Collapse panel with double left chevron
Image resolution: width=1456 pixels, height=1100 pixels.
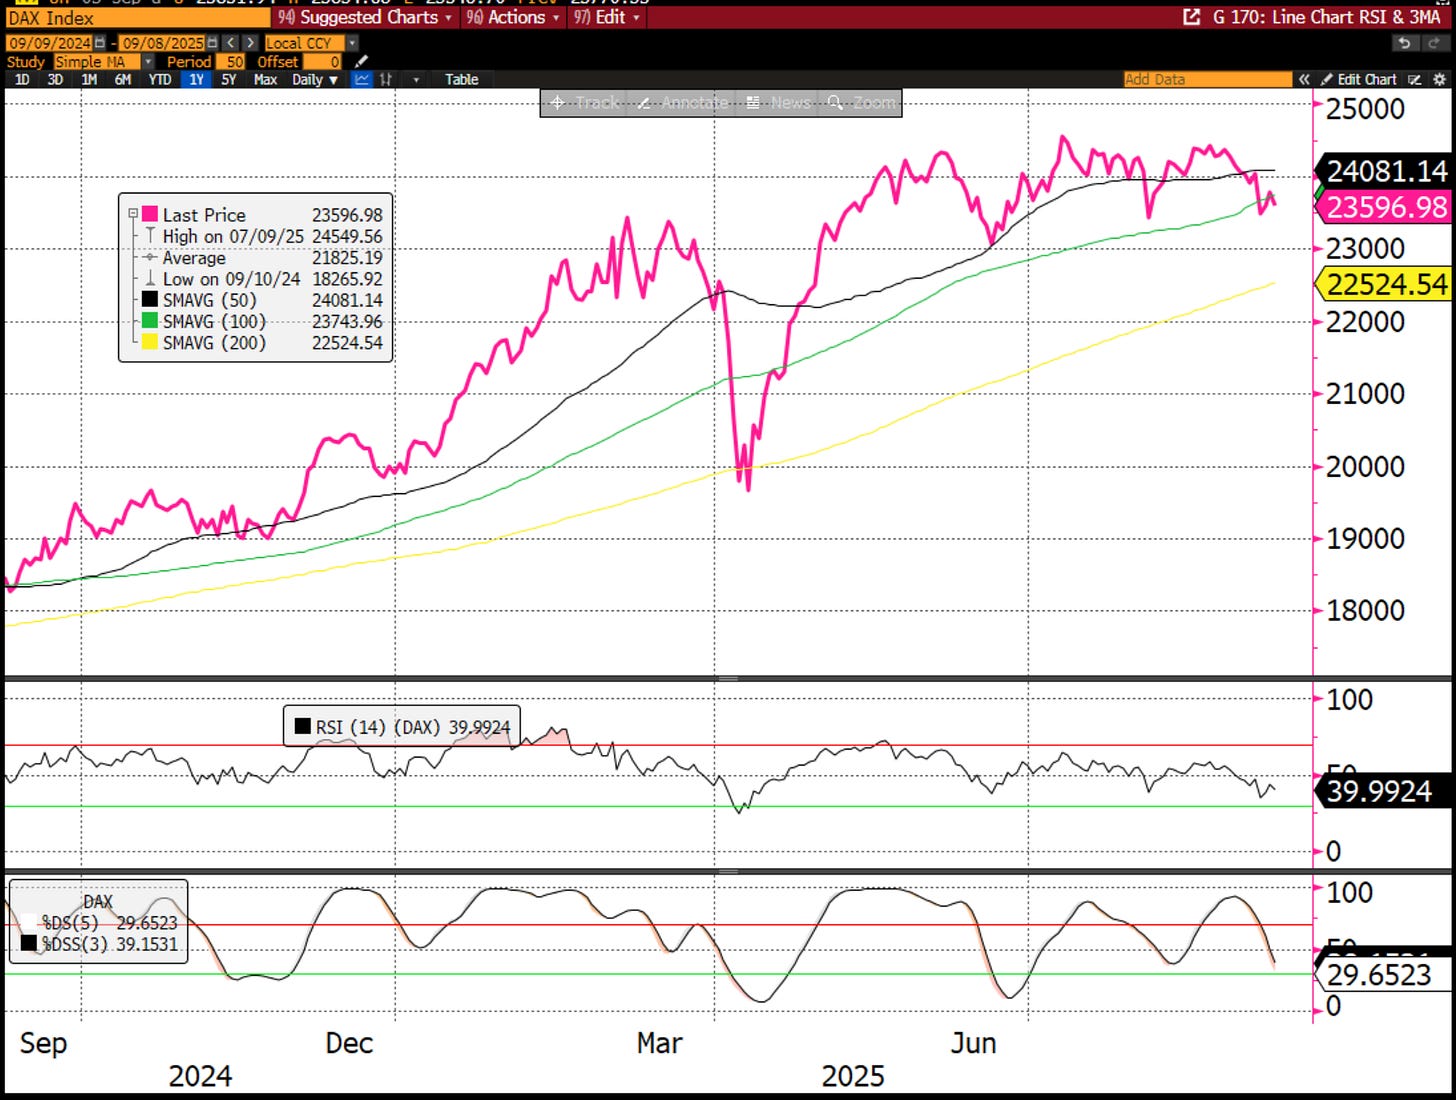[x=1304, y=79]
